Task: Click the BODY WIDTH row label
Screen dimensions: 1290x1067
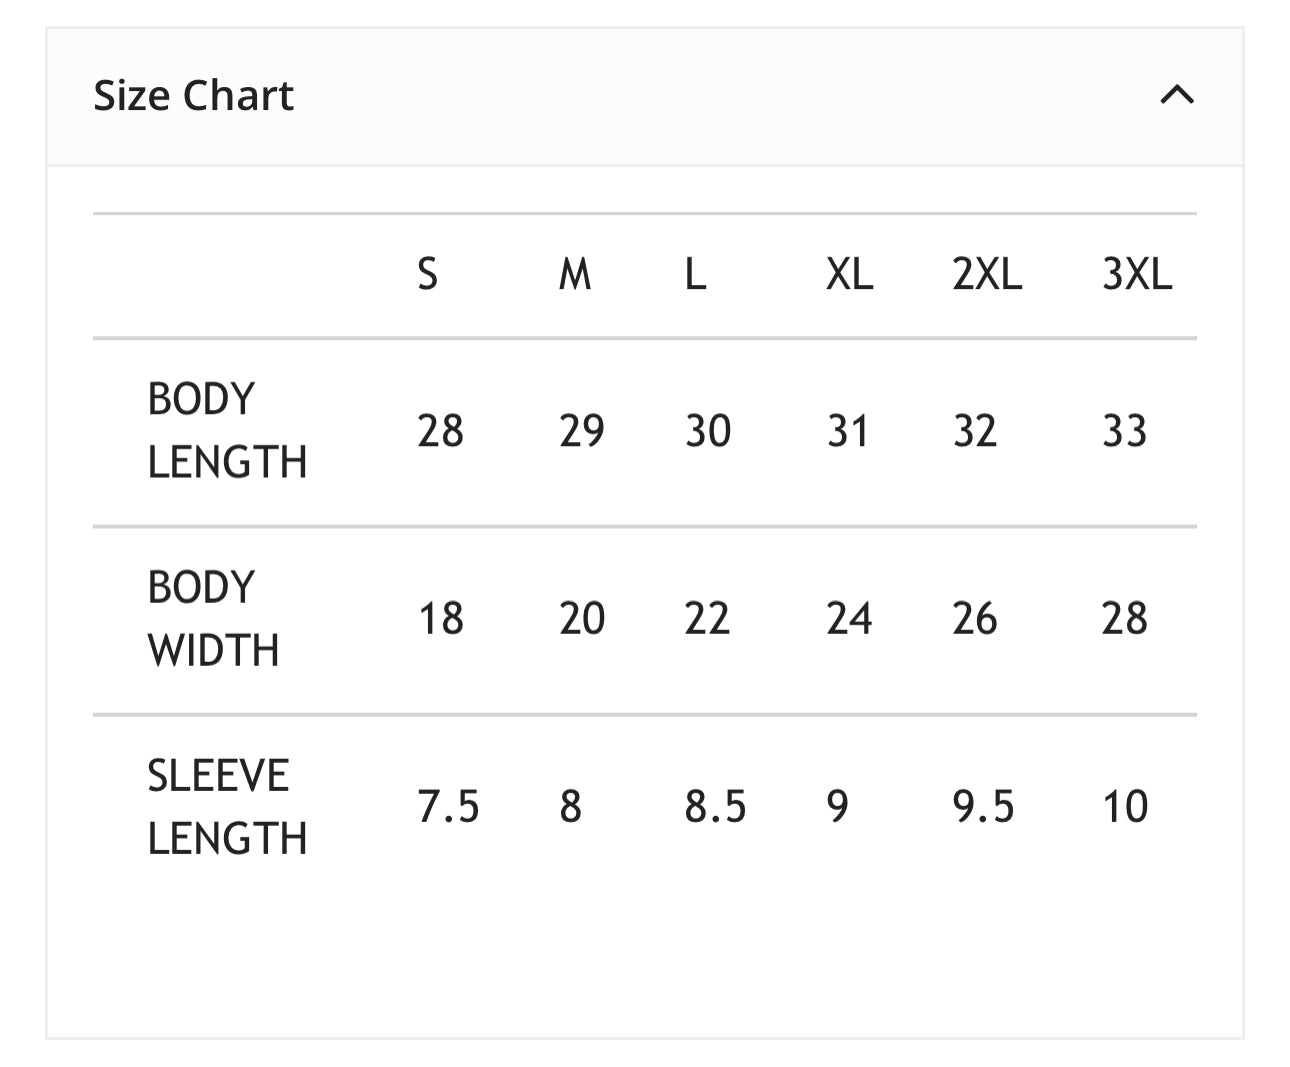Action: pos(213,619)
